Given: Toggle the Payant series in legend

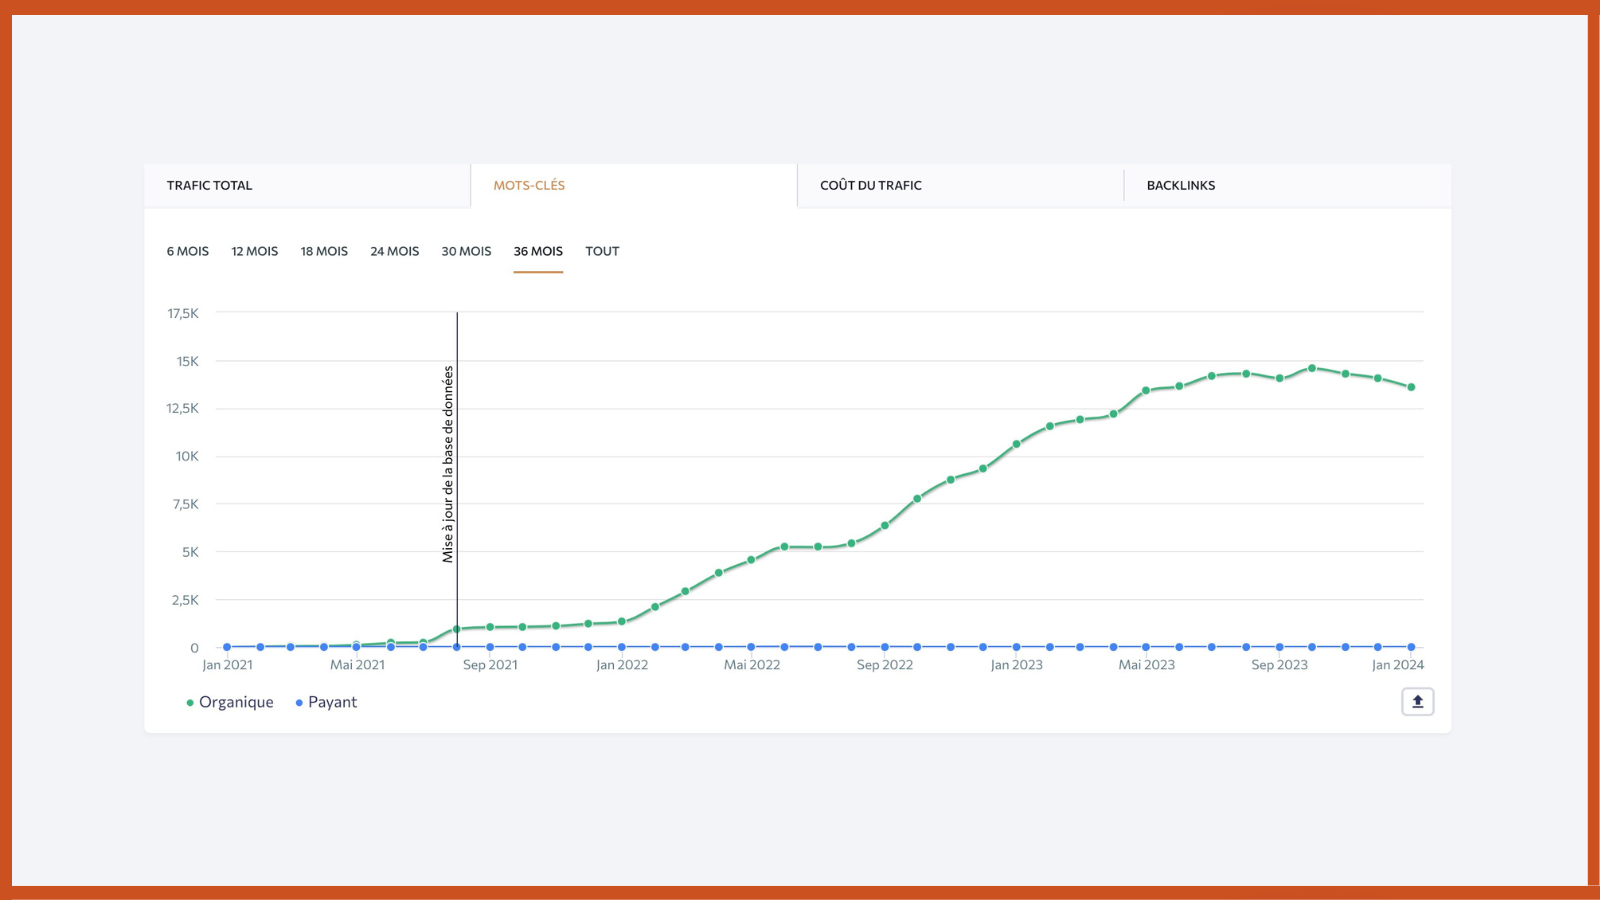Looking at the screenshot, I should [326, 702].
